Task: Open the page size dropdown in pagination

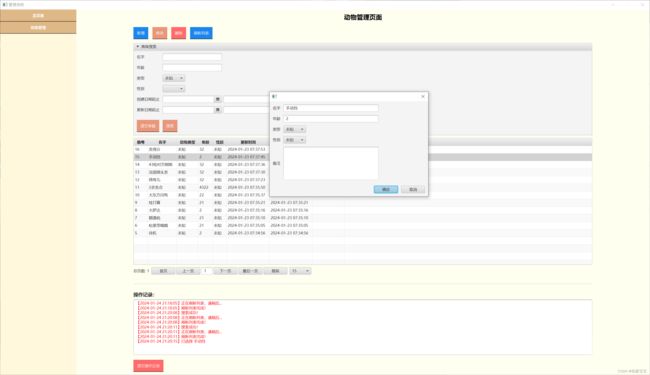Action: click(x=300, y=271)
